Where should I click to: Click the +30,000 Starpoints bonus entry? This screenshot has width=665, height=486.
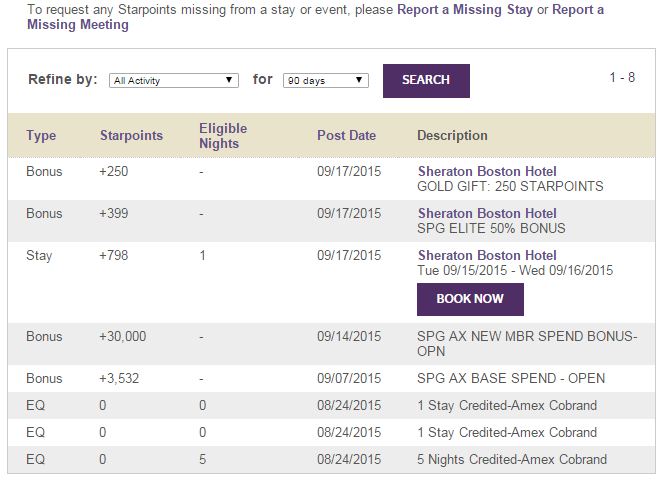pos(122,337)
